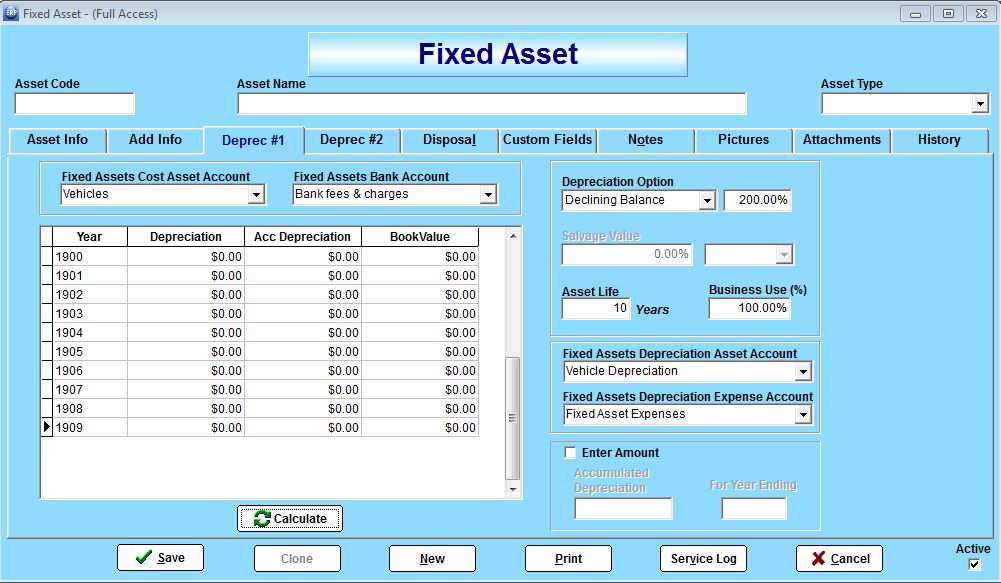Viewport: 1001px width, 583px height.
Task: Open the Attachments tab
Action: click(841, 140)
